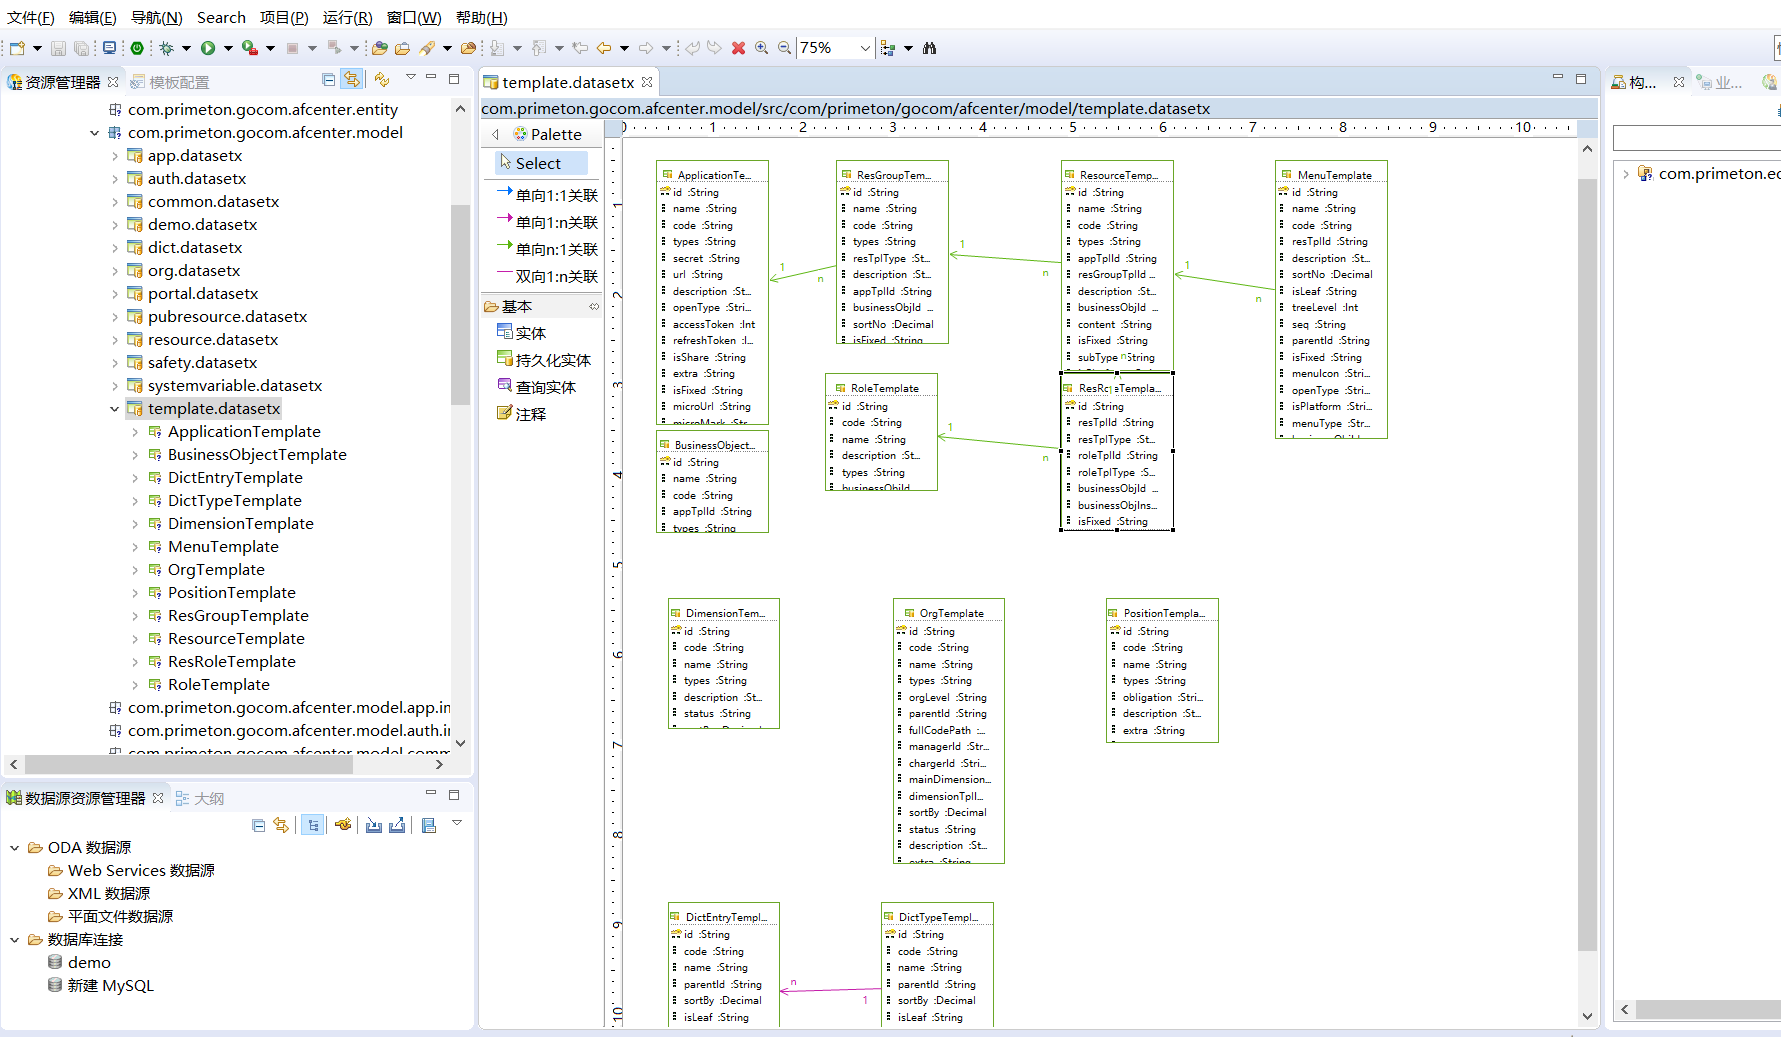Toggle link with editor in data source explorer

point(281,825)
